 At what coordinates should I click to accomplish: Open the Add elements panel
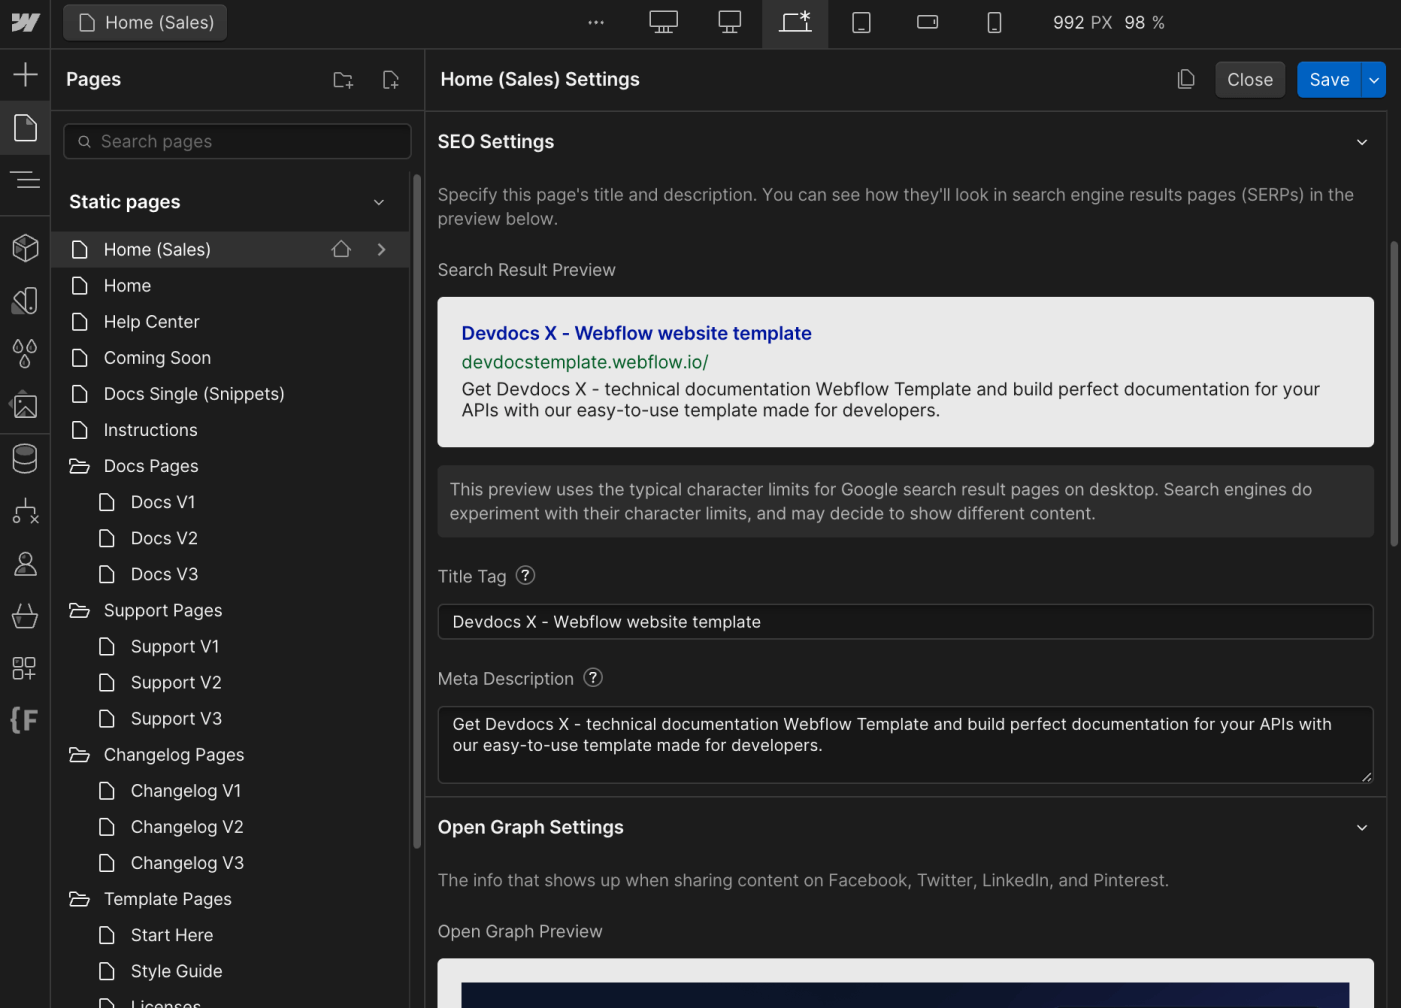tap(25, 74)
